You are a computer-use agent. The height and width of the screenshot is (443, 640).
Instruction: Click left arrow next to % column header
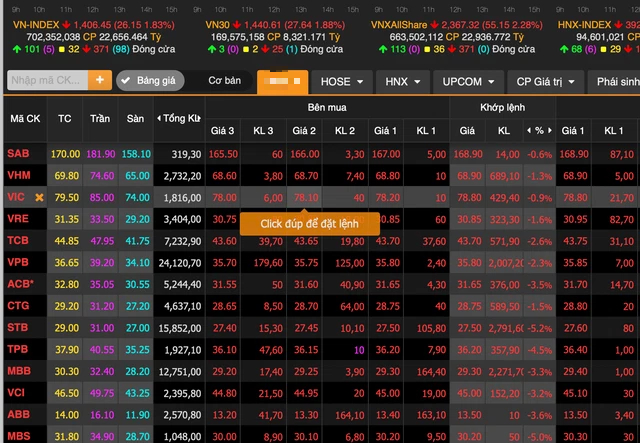(x=527, y=131)
